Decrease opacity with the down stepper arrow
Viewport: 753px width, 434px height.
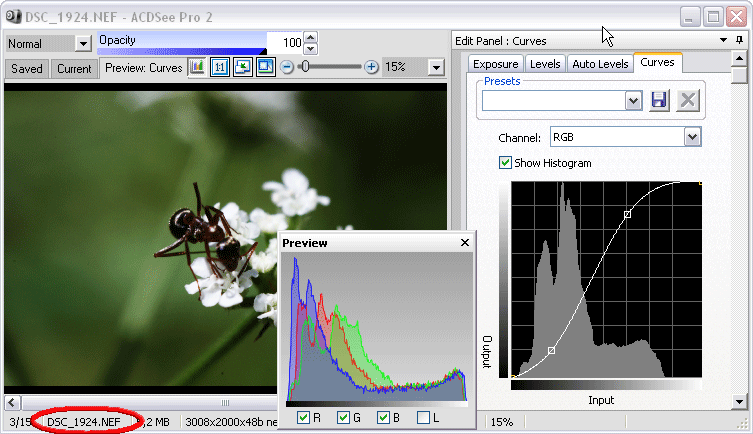pyautogui.click(x=311, y=48)
